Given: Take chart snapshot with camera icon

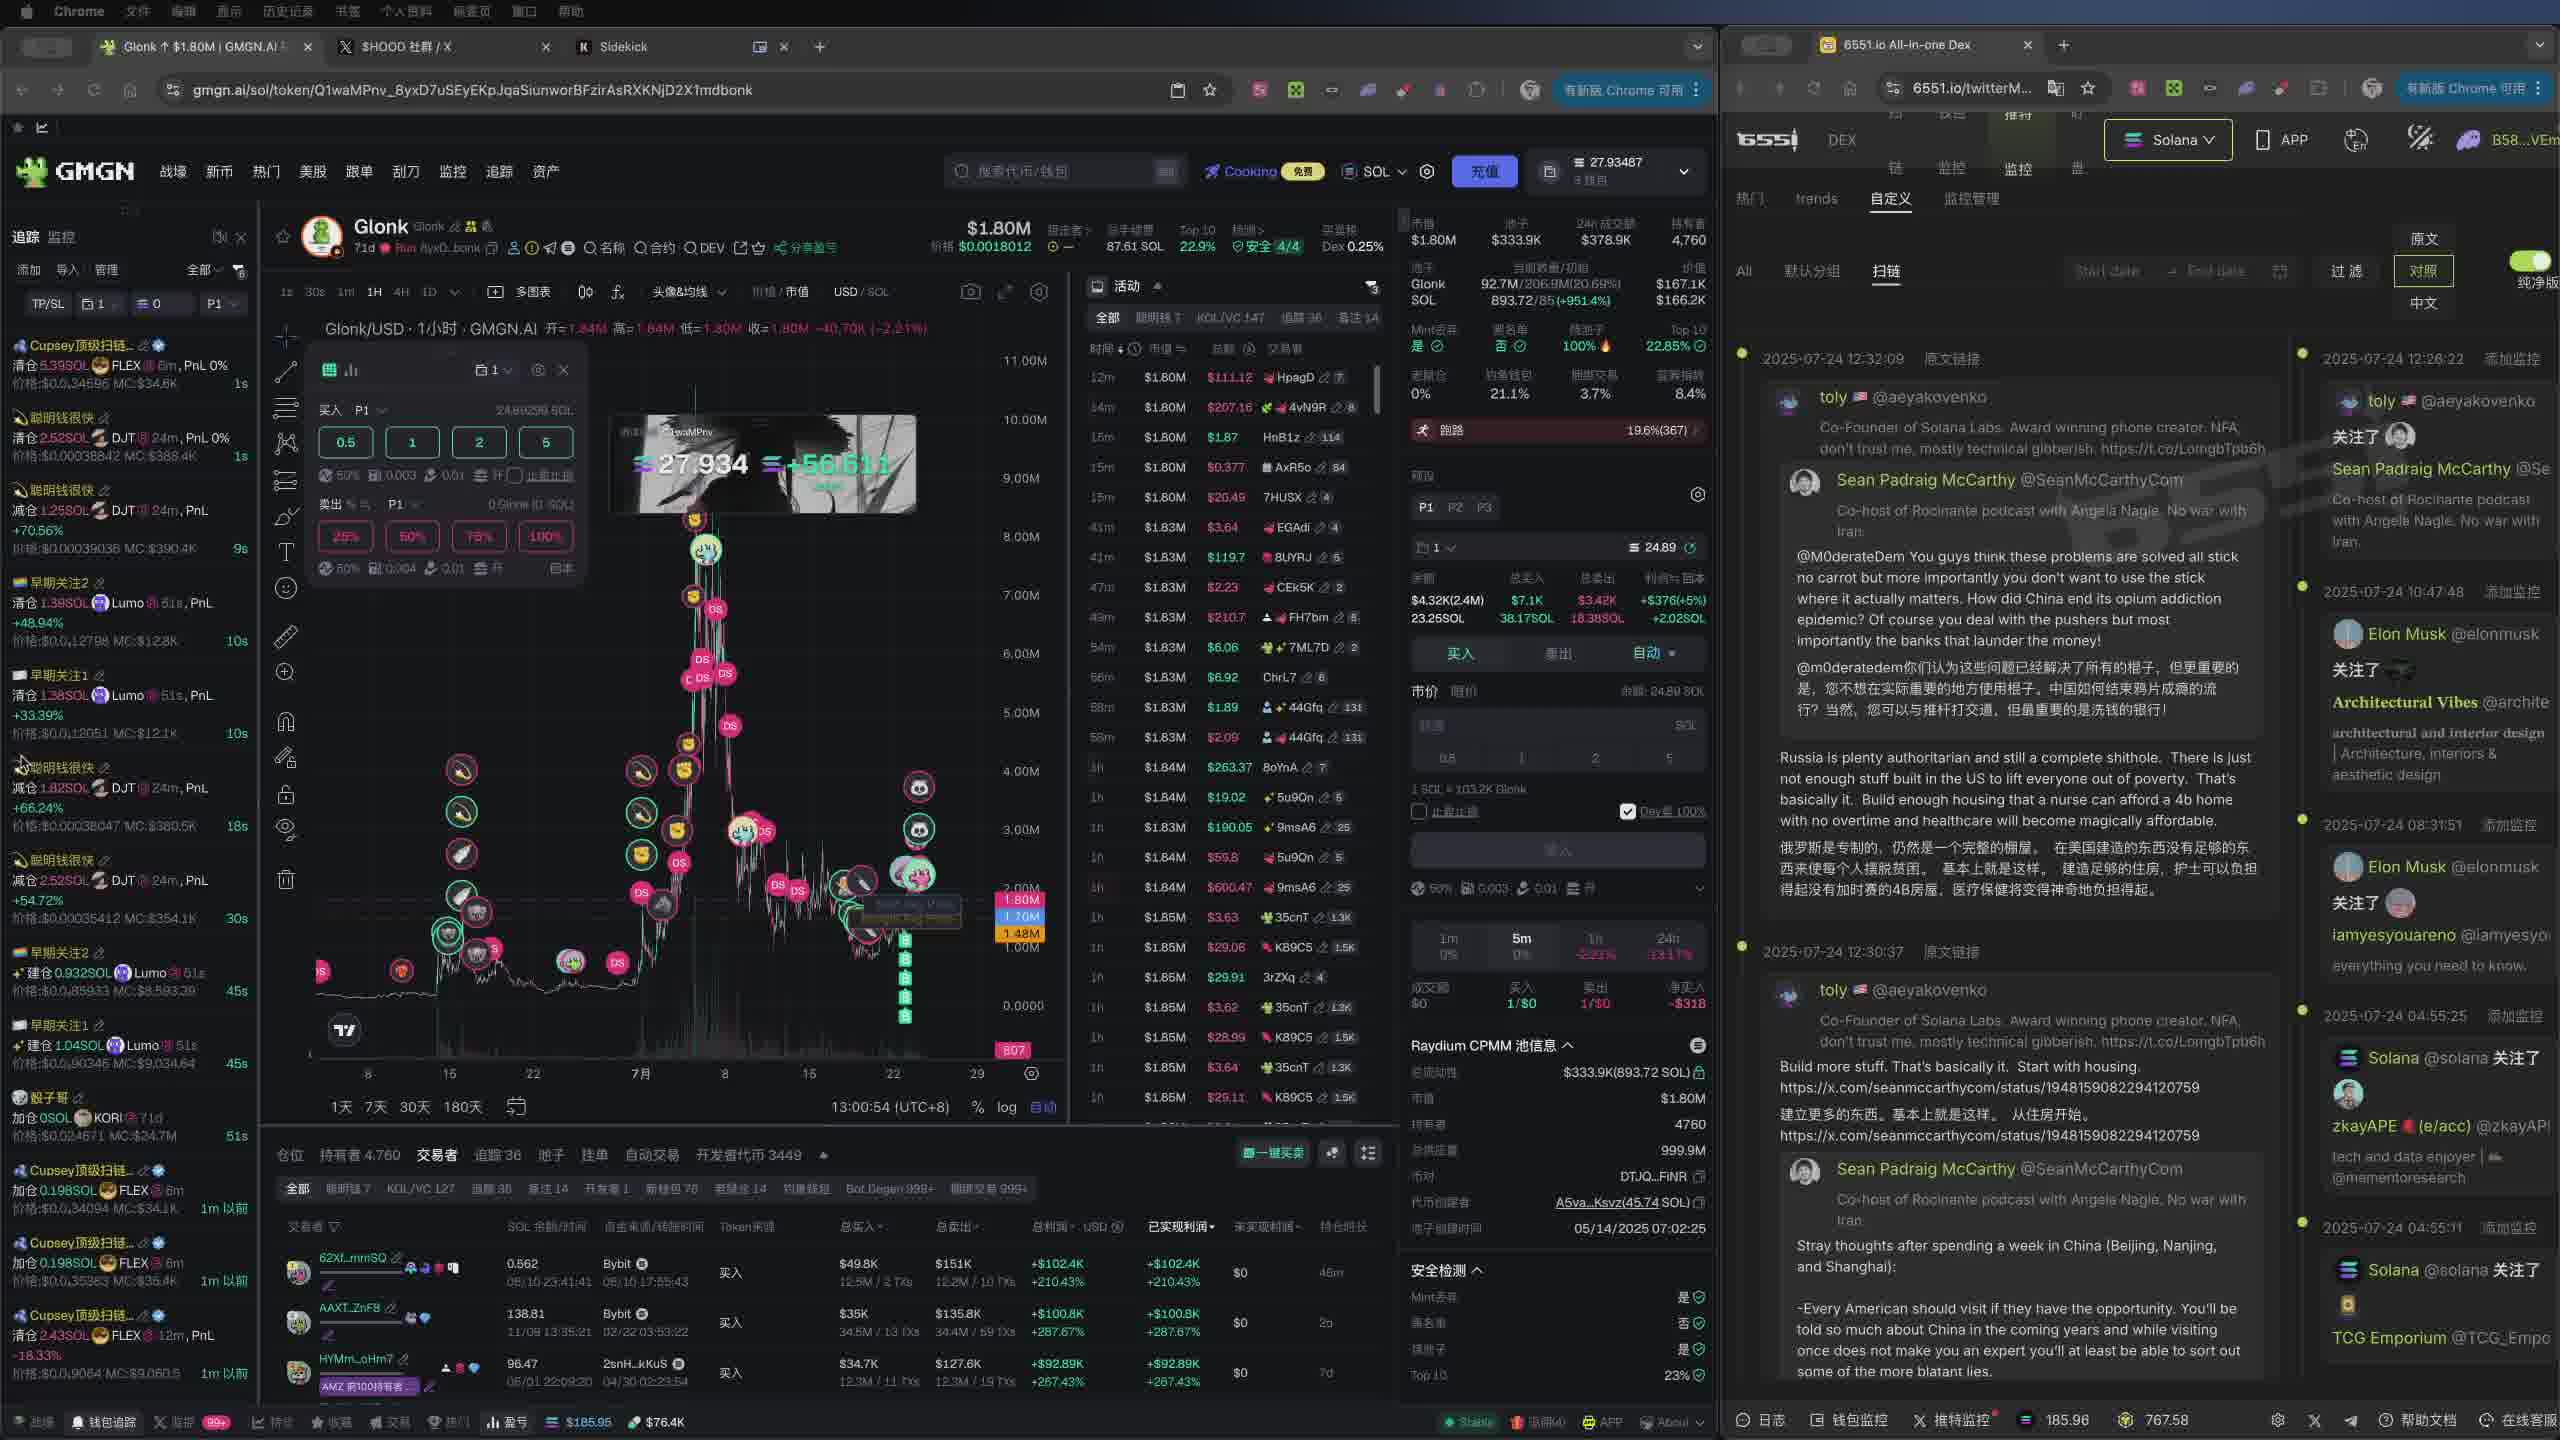Looking at the screenshot, I should coord(970,292).
